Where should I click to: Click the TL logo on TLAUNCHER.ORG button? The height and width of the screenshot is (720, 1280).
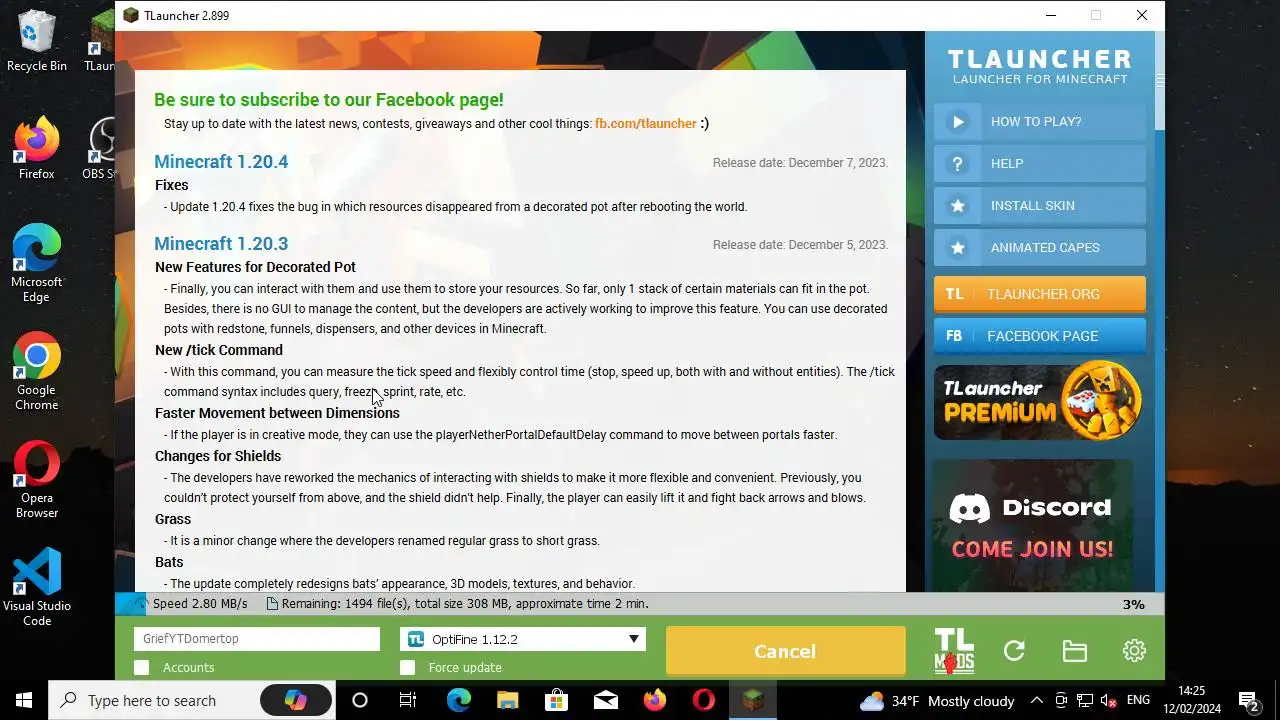954,294
